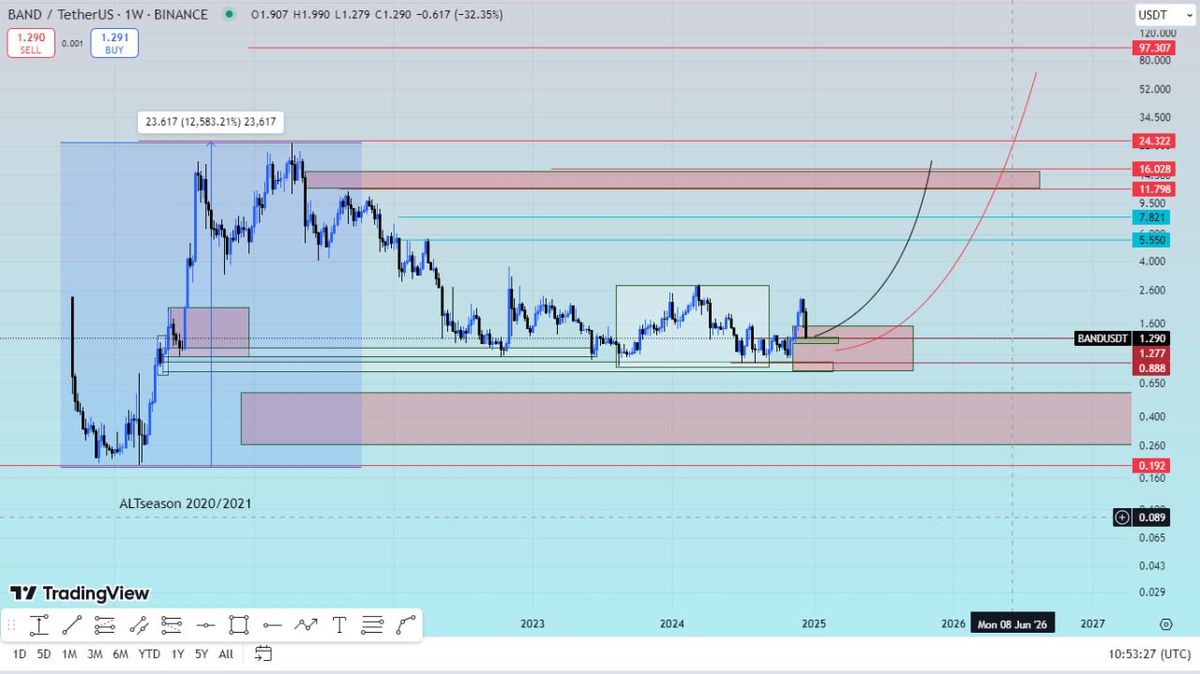Viewport: 1200px width, 674px height.
Task: Set range to 5D
Action: 44,654
